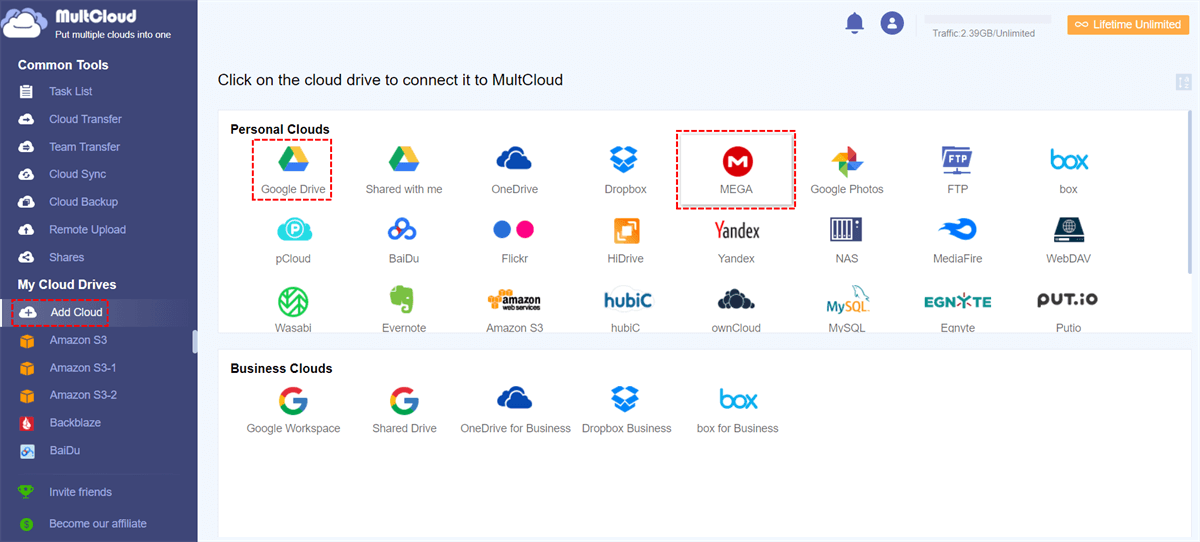
Task: Choose the HiDrive cloud
Action: 625,240
